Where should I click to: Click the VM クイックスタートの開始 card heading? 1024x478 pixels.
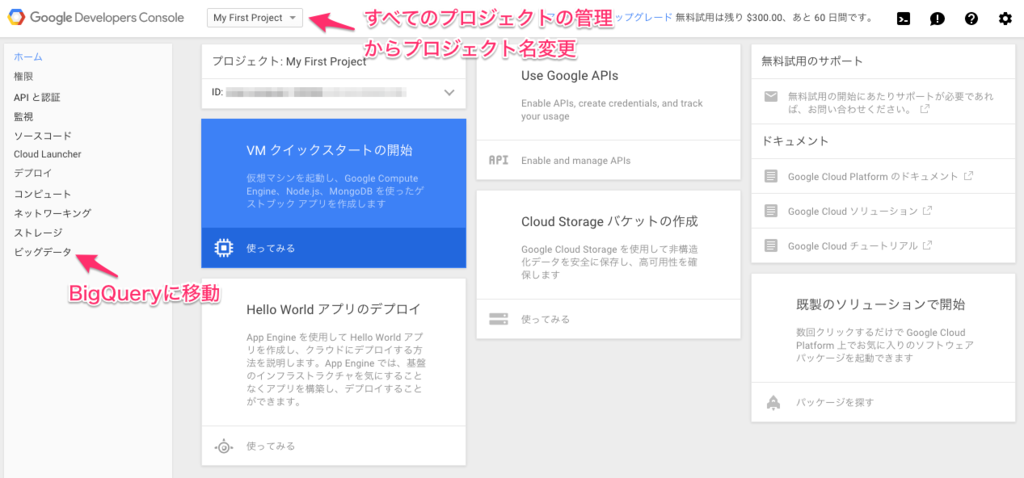(x=329, y=150)
